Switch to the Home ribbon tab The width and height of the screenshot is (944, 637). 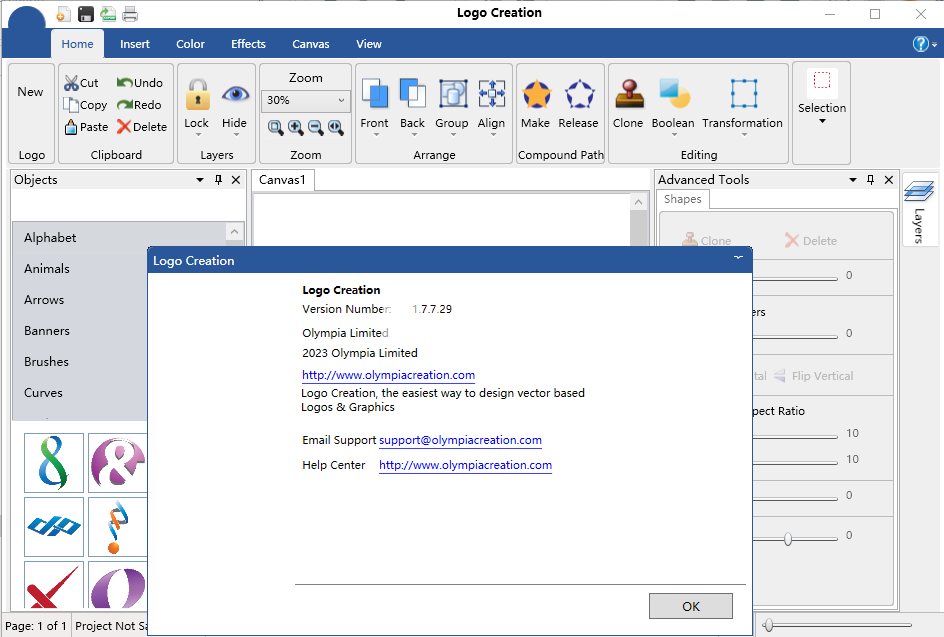[x=77, y=44]
